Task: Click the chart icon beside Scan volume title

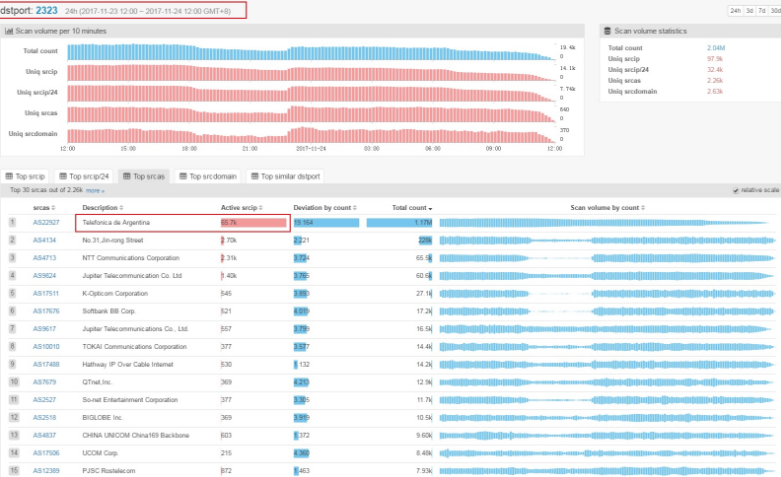Action: pos(10,31)
